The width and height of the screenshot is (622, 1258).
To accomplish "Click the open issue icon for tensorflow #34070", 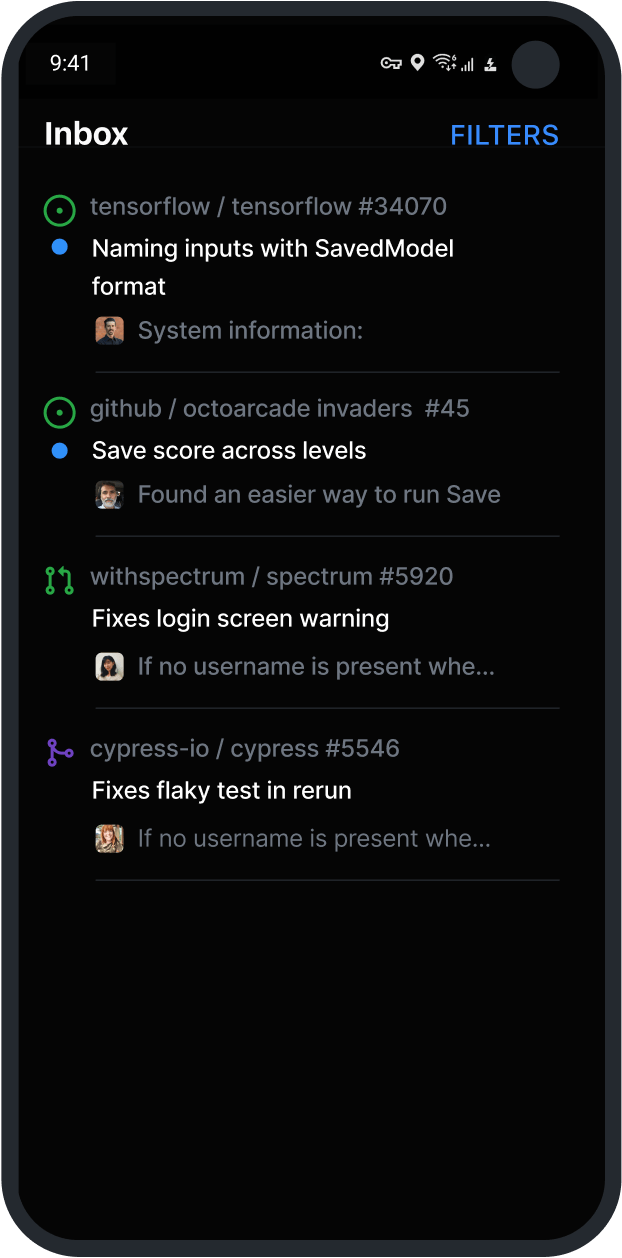I will coord(60,211).
